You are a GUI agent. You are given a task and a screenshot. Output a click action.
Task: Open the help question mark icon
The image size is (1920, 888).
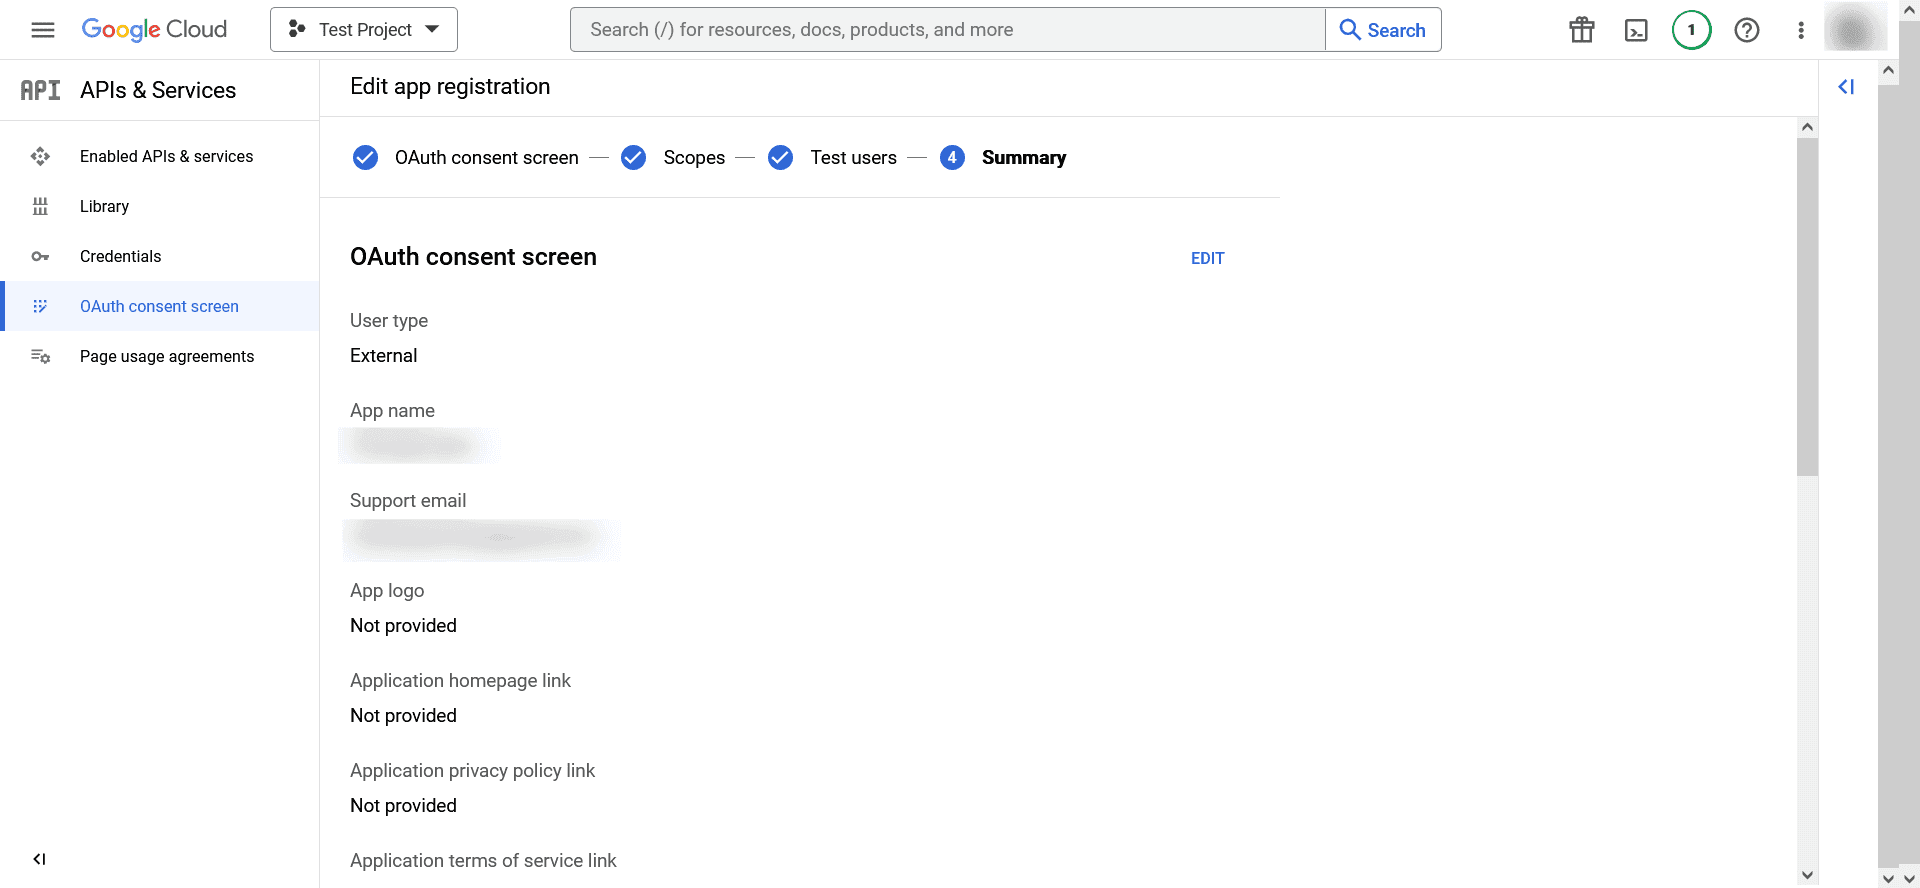pyautogui.click(x=1746, y=30)
